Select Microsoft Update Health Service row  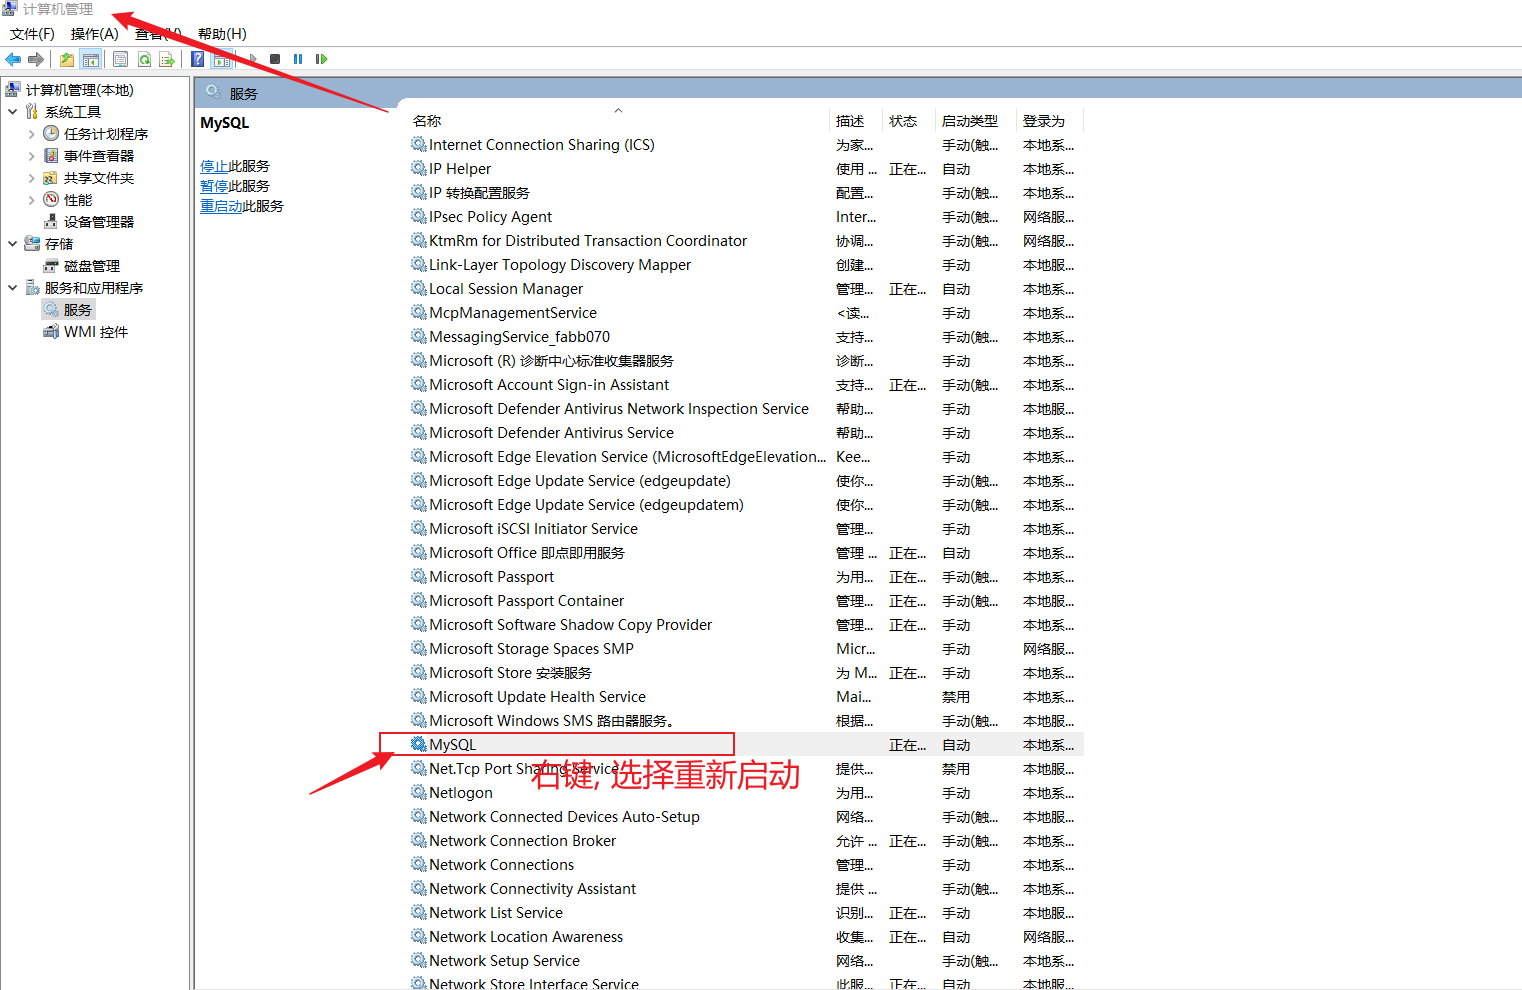pos(746,697)
